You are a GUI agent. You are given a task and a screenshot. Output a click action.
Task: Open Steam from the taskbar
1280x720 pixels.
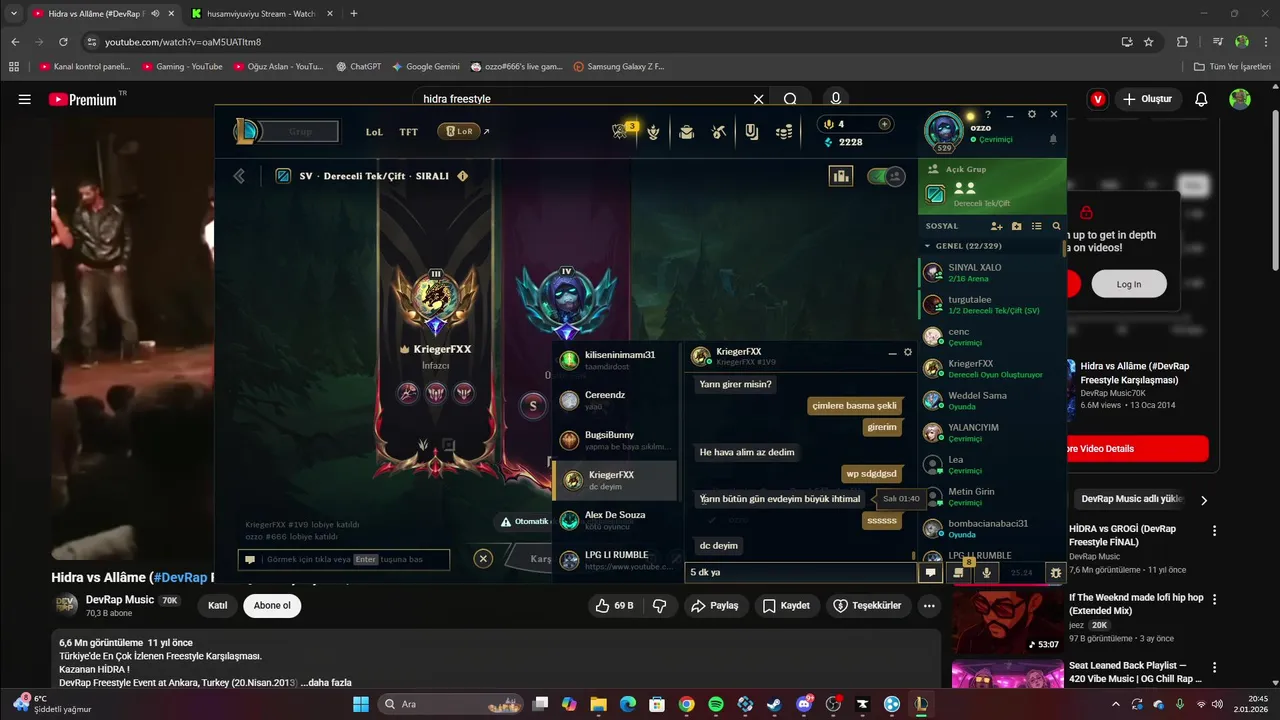(774, 704)
